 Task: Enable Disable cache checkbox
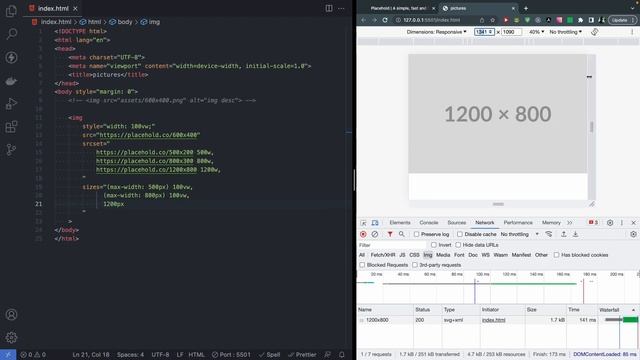tap(460, 234)
